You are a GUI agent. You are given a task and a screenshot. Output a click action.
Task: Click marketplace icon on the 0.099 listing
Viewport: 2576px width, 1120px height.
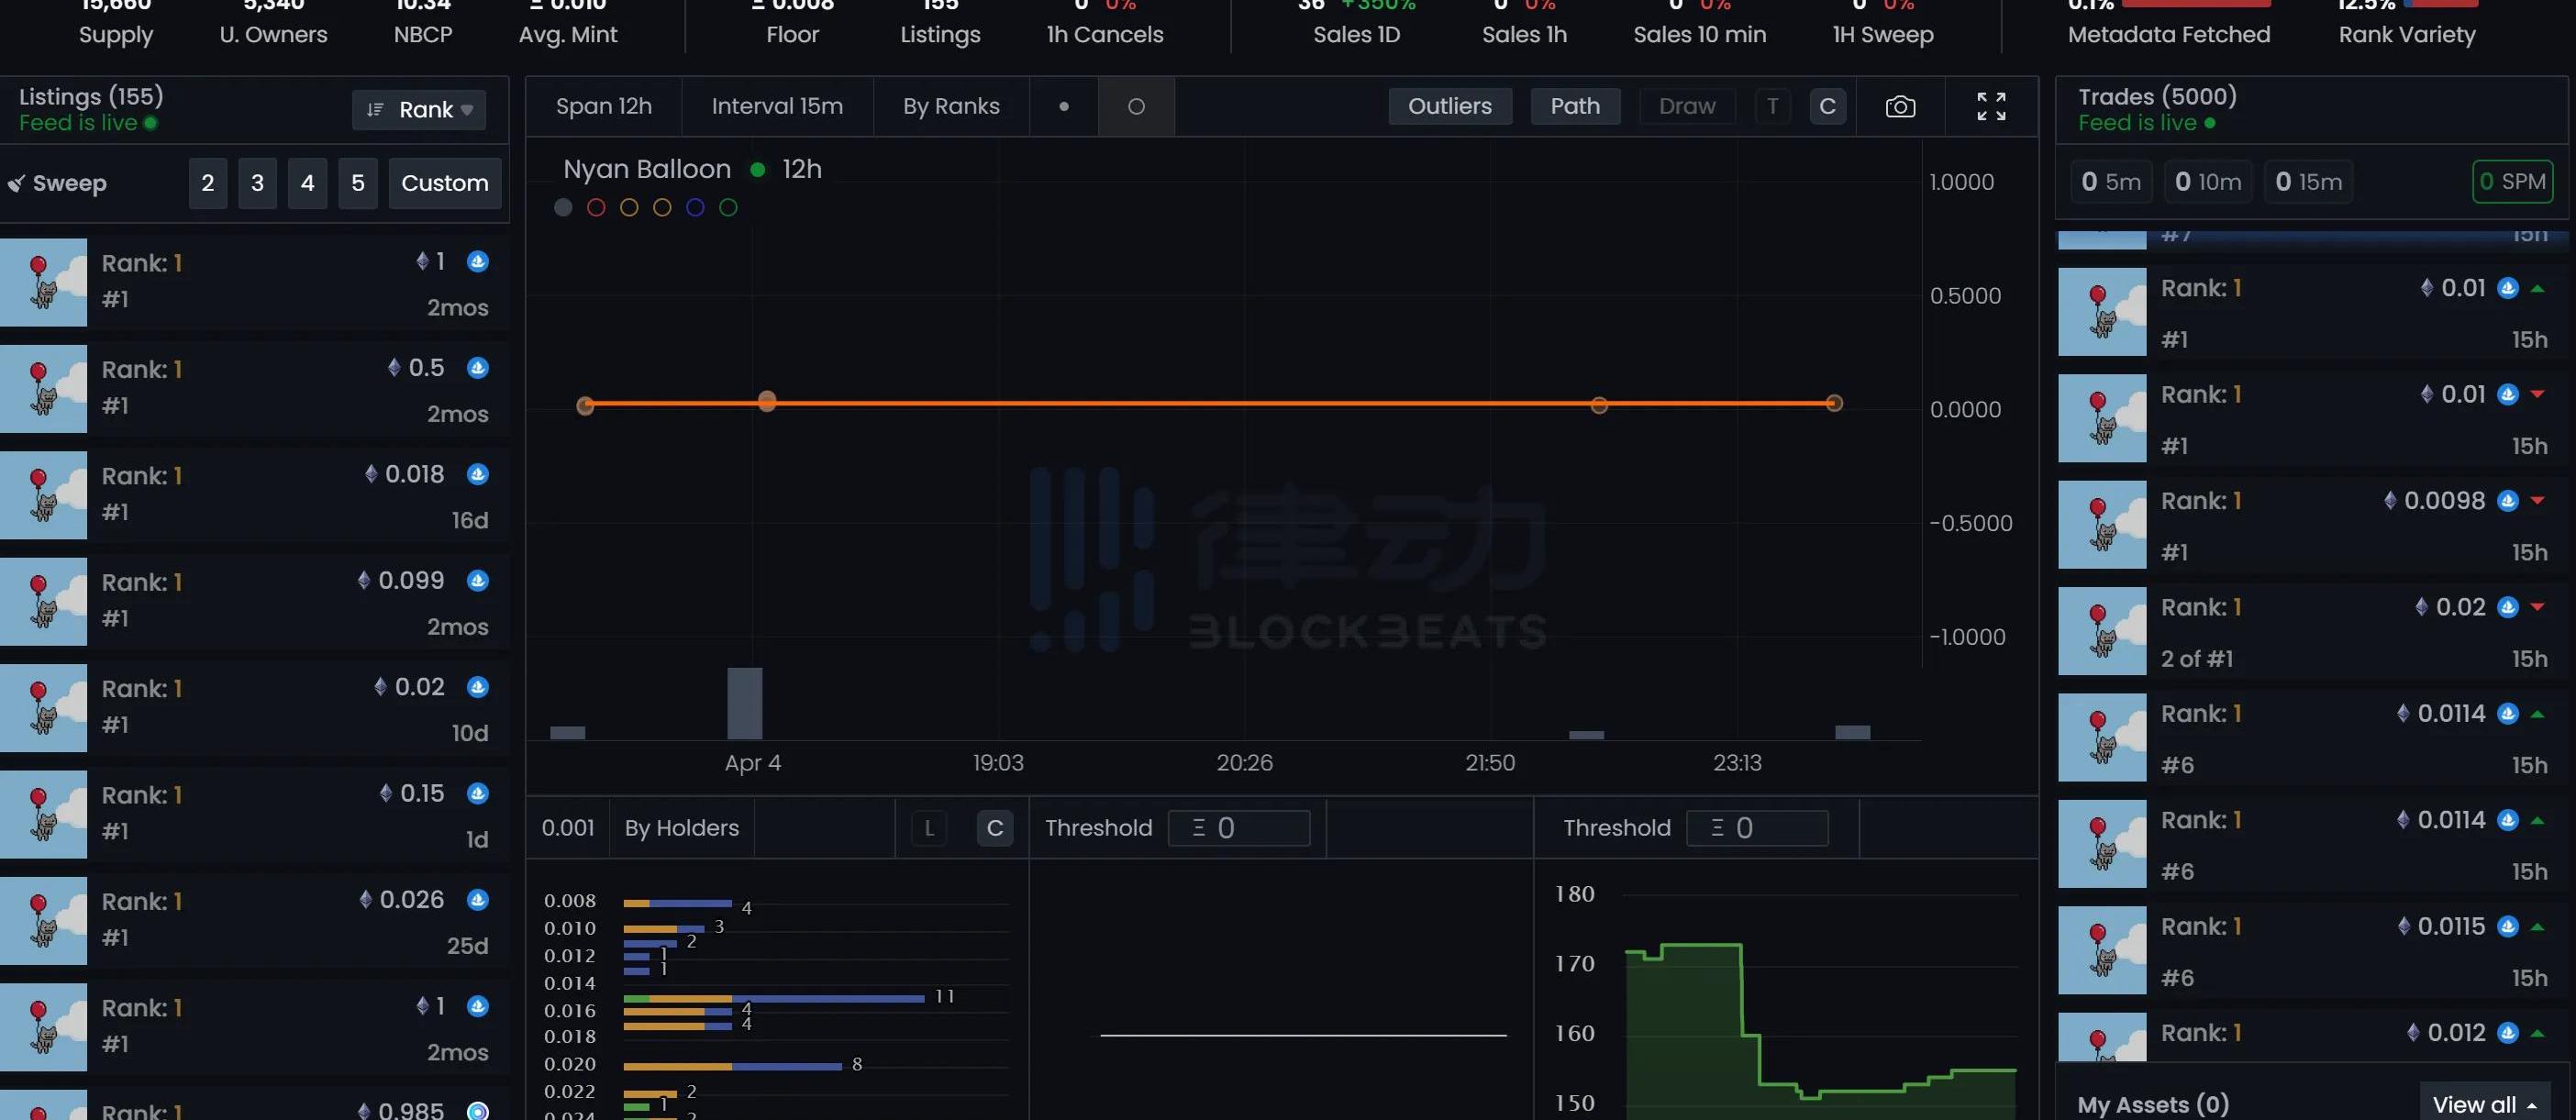click(478, 580)
